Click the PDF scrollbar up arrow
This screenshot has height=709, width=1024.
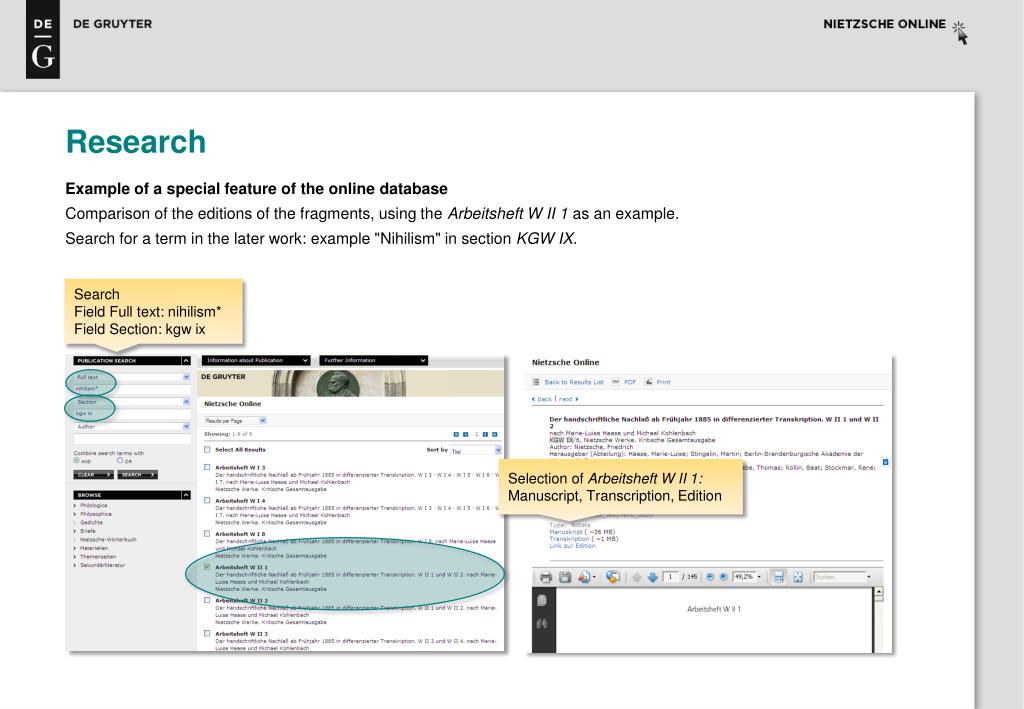tap(879, 592)
